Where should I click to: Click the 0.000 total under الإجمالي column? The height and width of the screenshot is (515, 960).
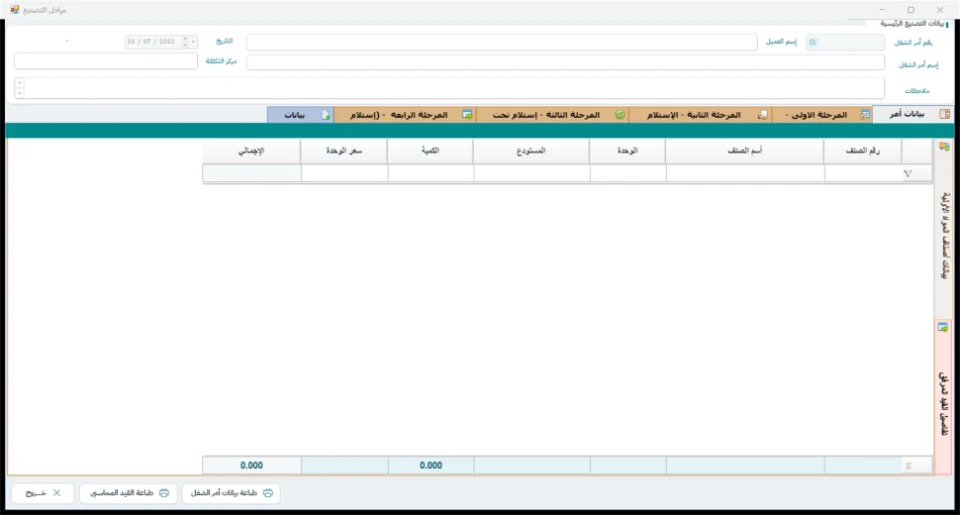252,465
